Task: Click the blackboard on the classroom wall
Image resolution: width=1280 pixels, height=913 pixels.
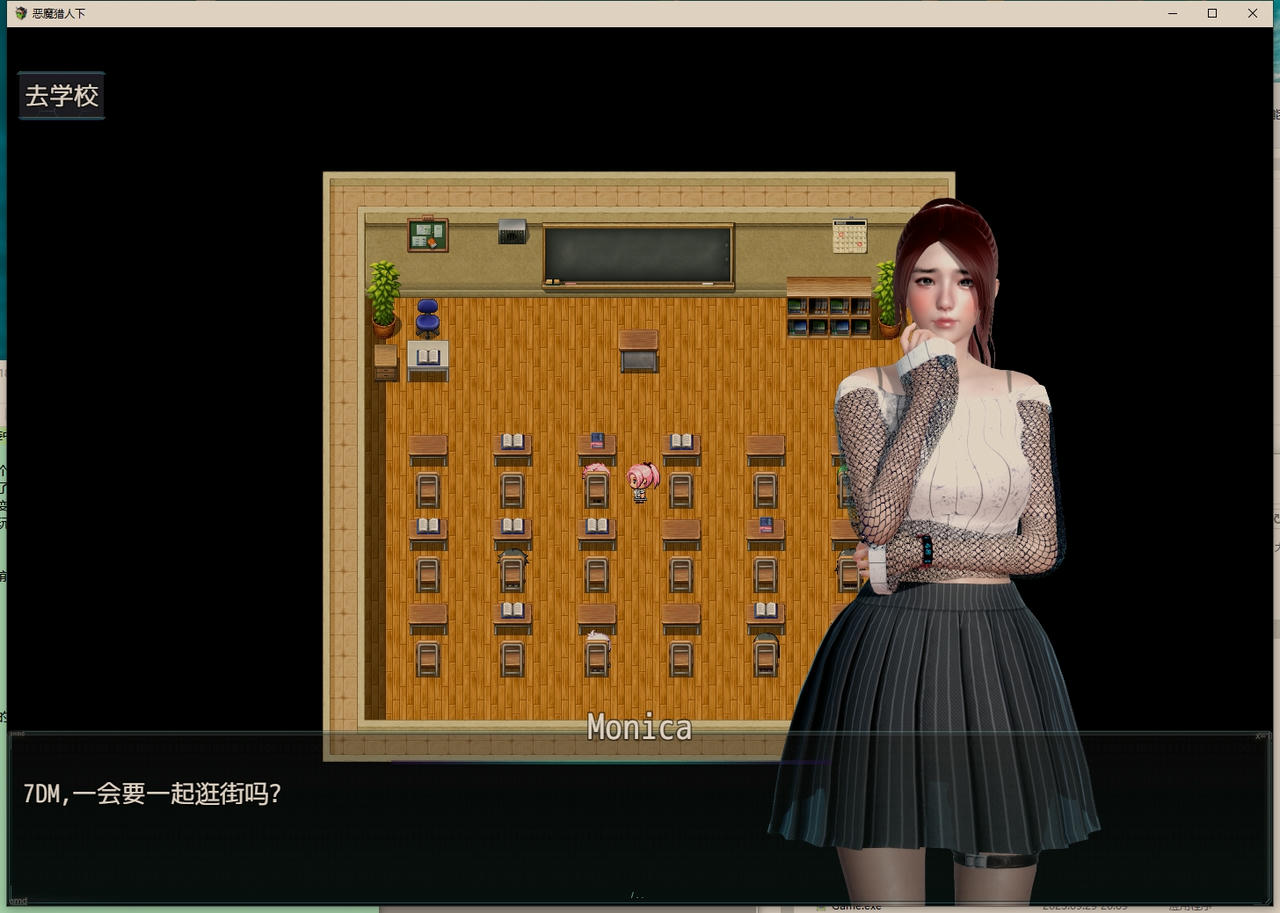Action: 638,255
